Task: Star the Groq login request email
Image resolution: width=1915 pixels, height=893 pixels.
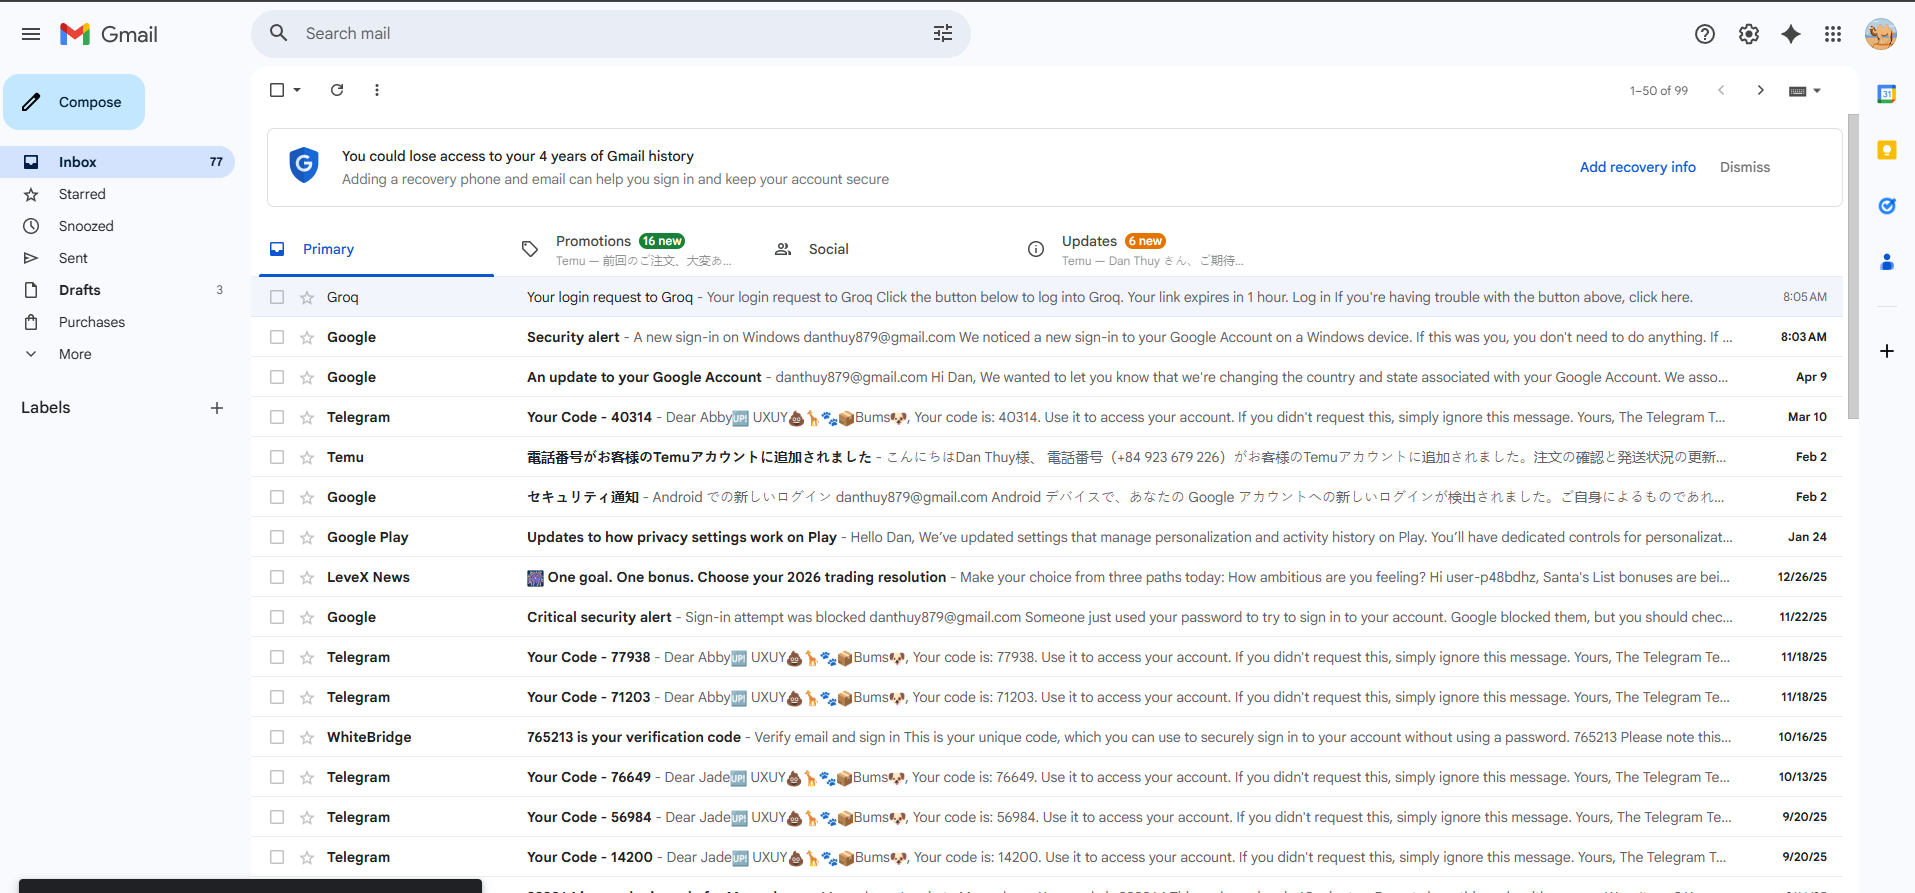Action: coord(307,297)
